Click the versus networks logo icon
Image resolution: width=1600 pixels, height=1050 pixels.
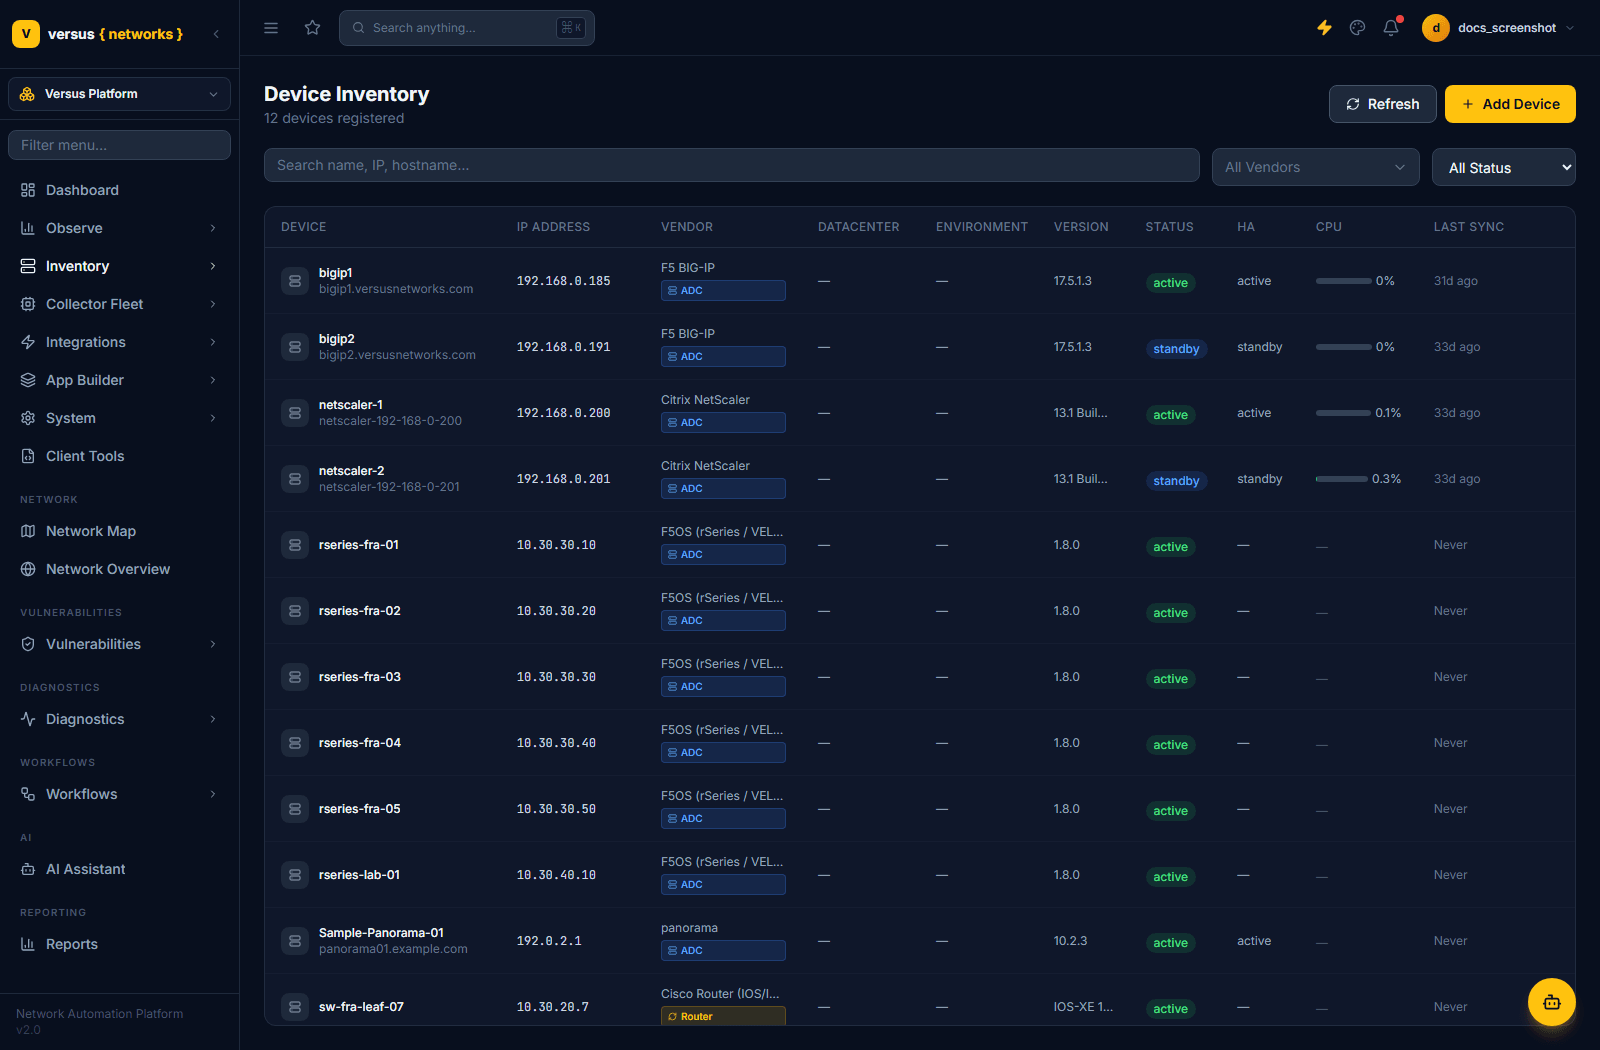26,34
